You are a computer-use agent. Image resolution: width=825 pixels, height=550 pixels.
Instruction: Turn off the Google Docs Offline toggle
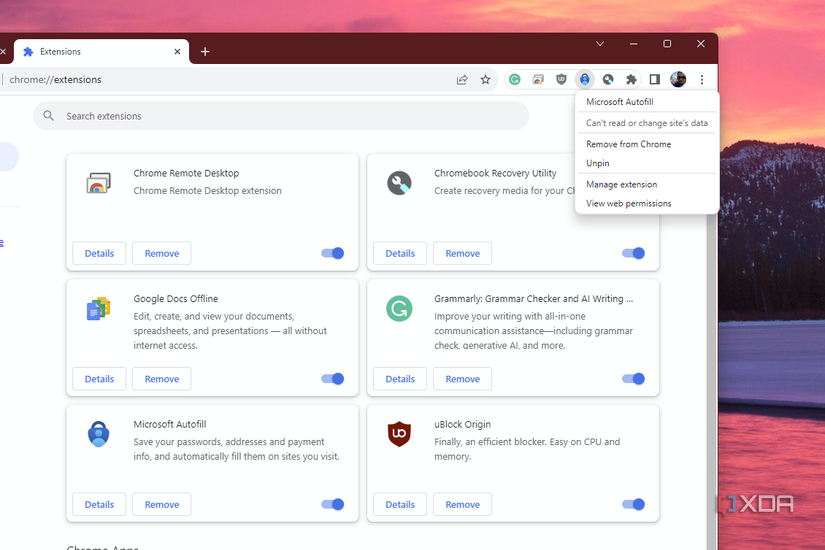[333, 378]
